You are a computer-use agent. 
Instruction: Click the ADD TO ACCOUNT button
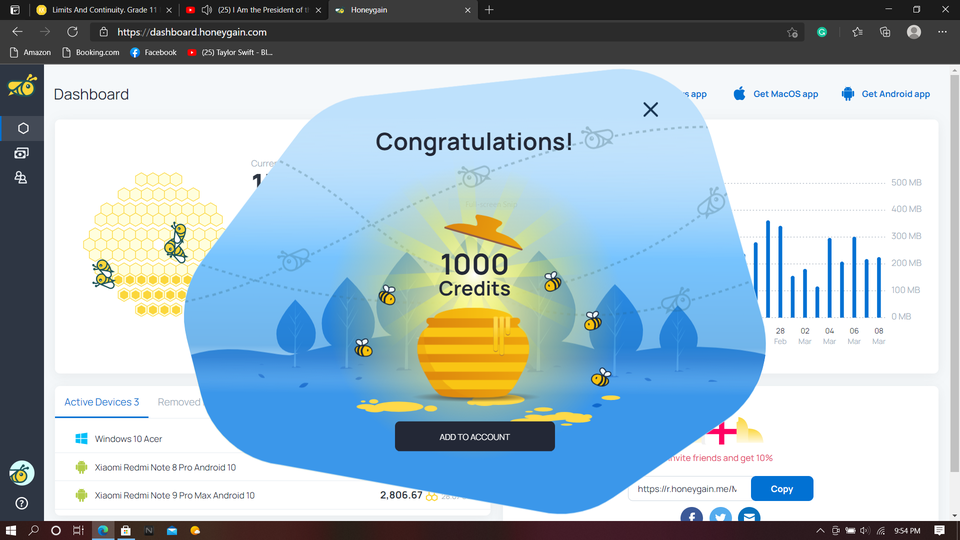point(474,437)
